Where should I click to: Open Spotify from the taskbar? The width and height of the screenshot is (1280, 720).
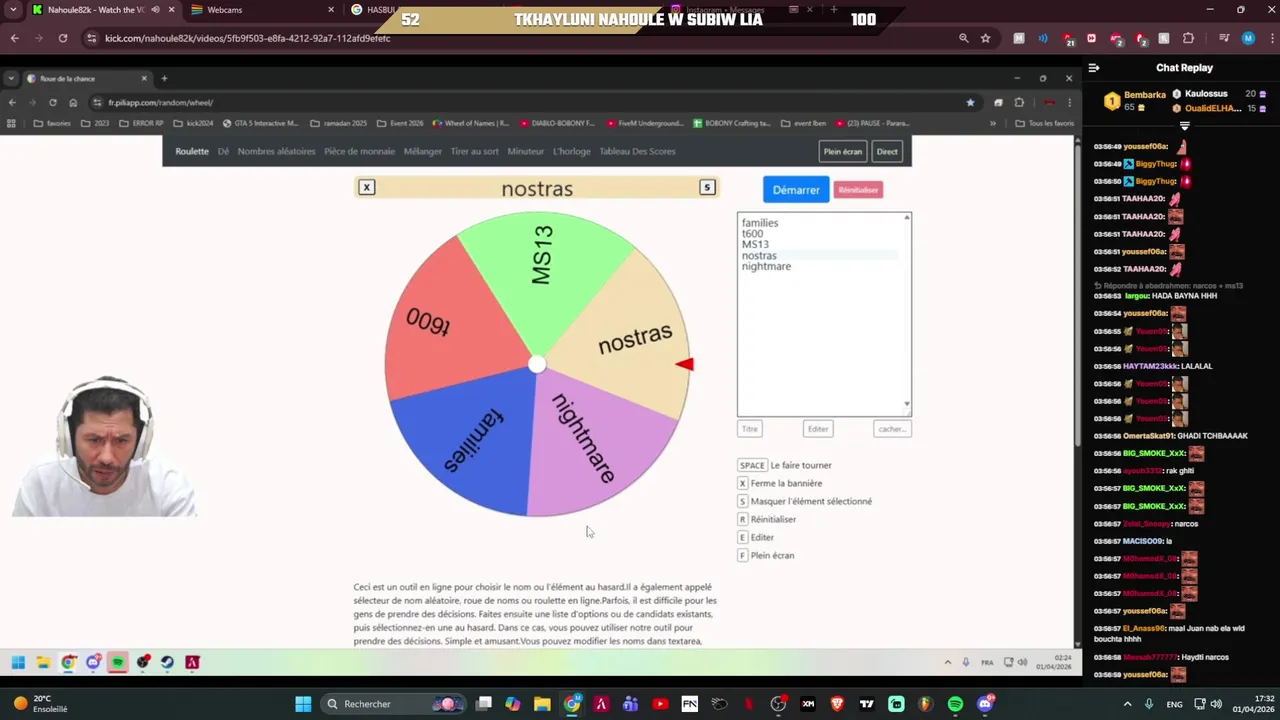(x=955, y=704)
